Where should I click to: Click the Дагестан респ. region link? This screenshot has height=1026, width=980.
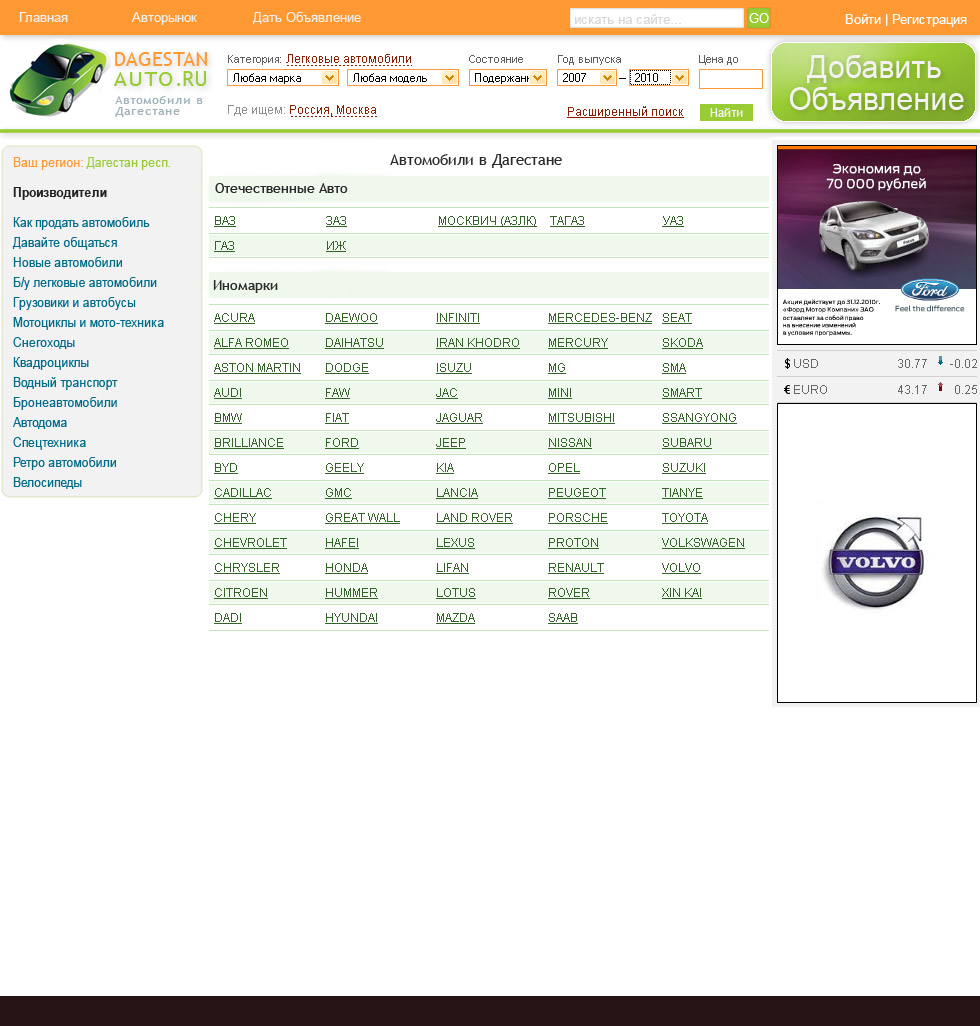(x=128, y=162)
